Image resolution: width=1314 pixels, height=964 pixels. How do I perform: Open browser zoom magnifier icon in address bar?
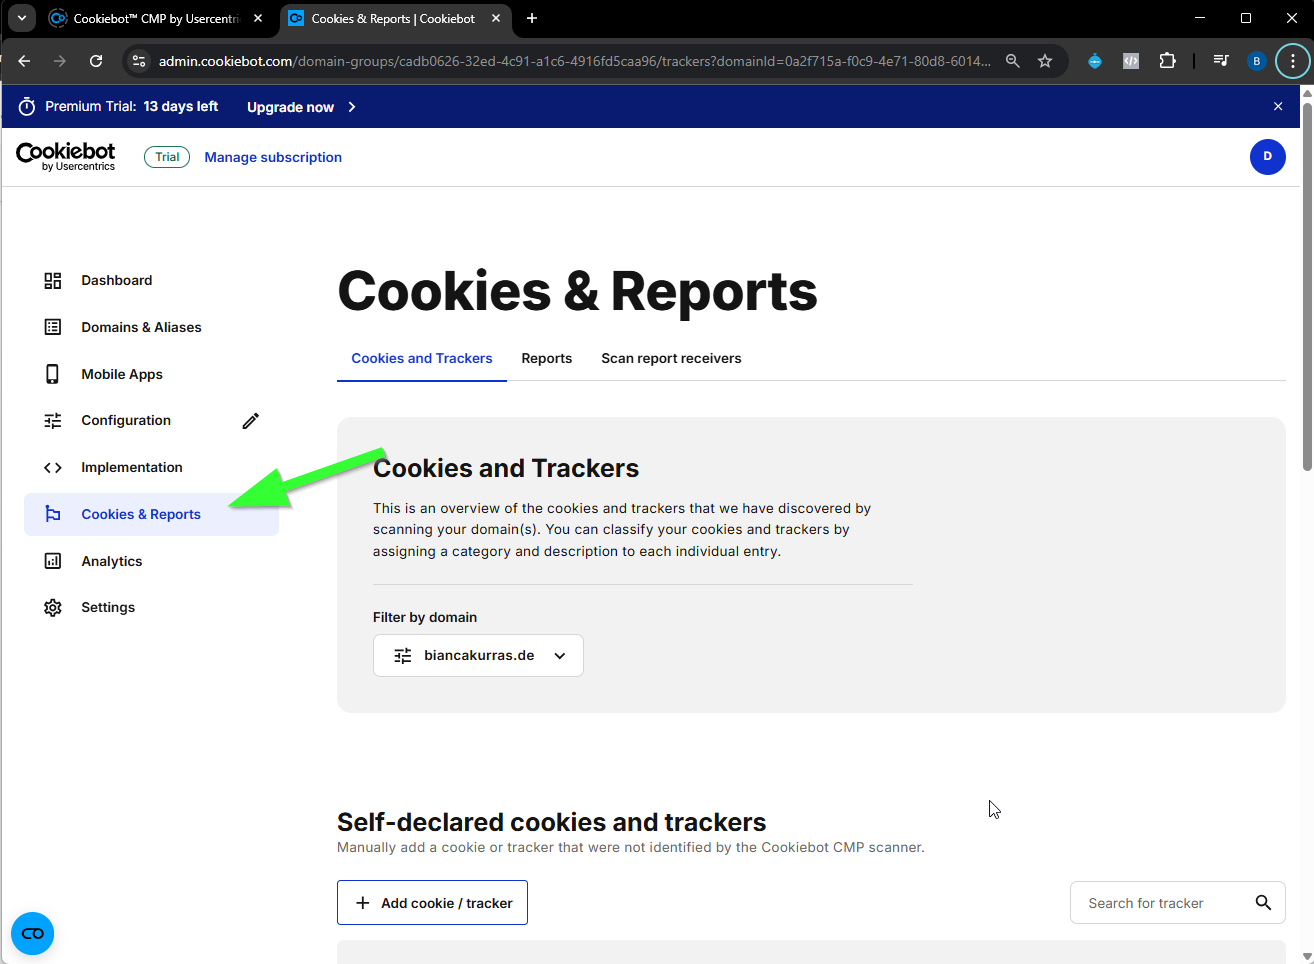coord(1013,61)
